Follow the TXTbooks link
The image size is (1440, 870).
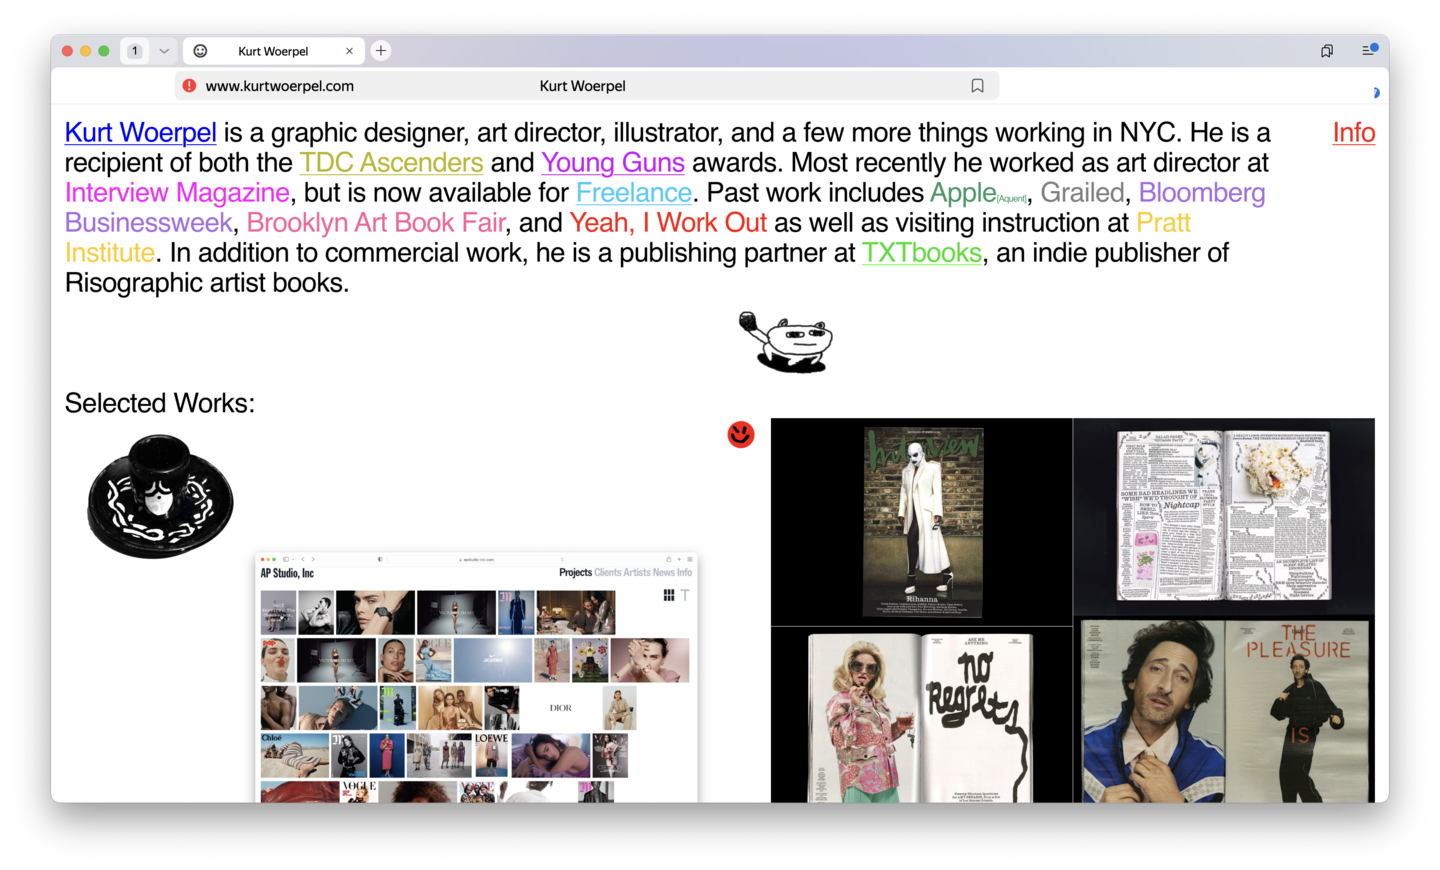click(922, 253)
